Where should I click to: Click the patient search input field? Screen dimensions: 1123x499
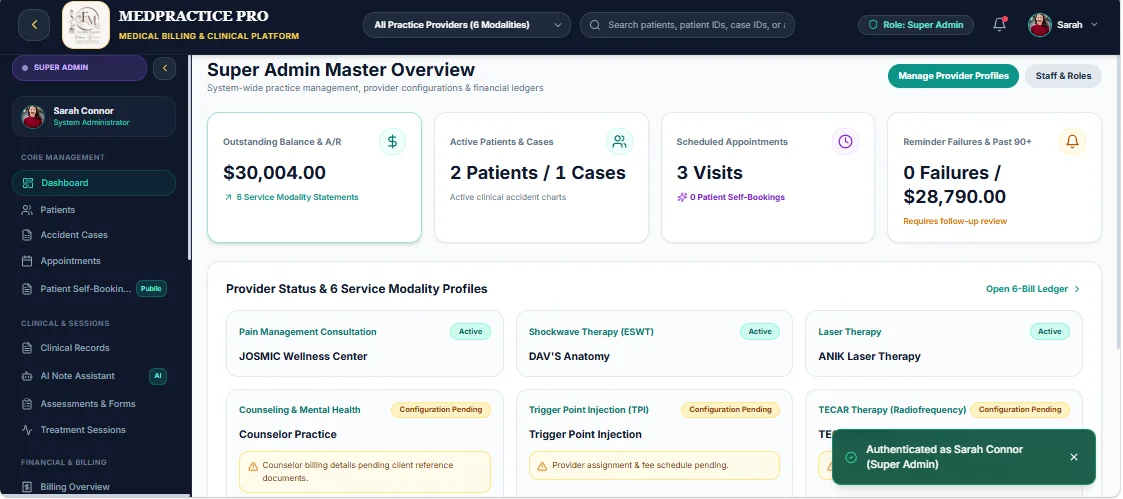688,25
